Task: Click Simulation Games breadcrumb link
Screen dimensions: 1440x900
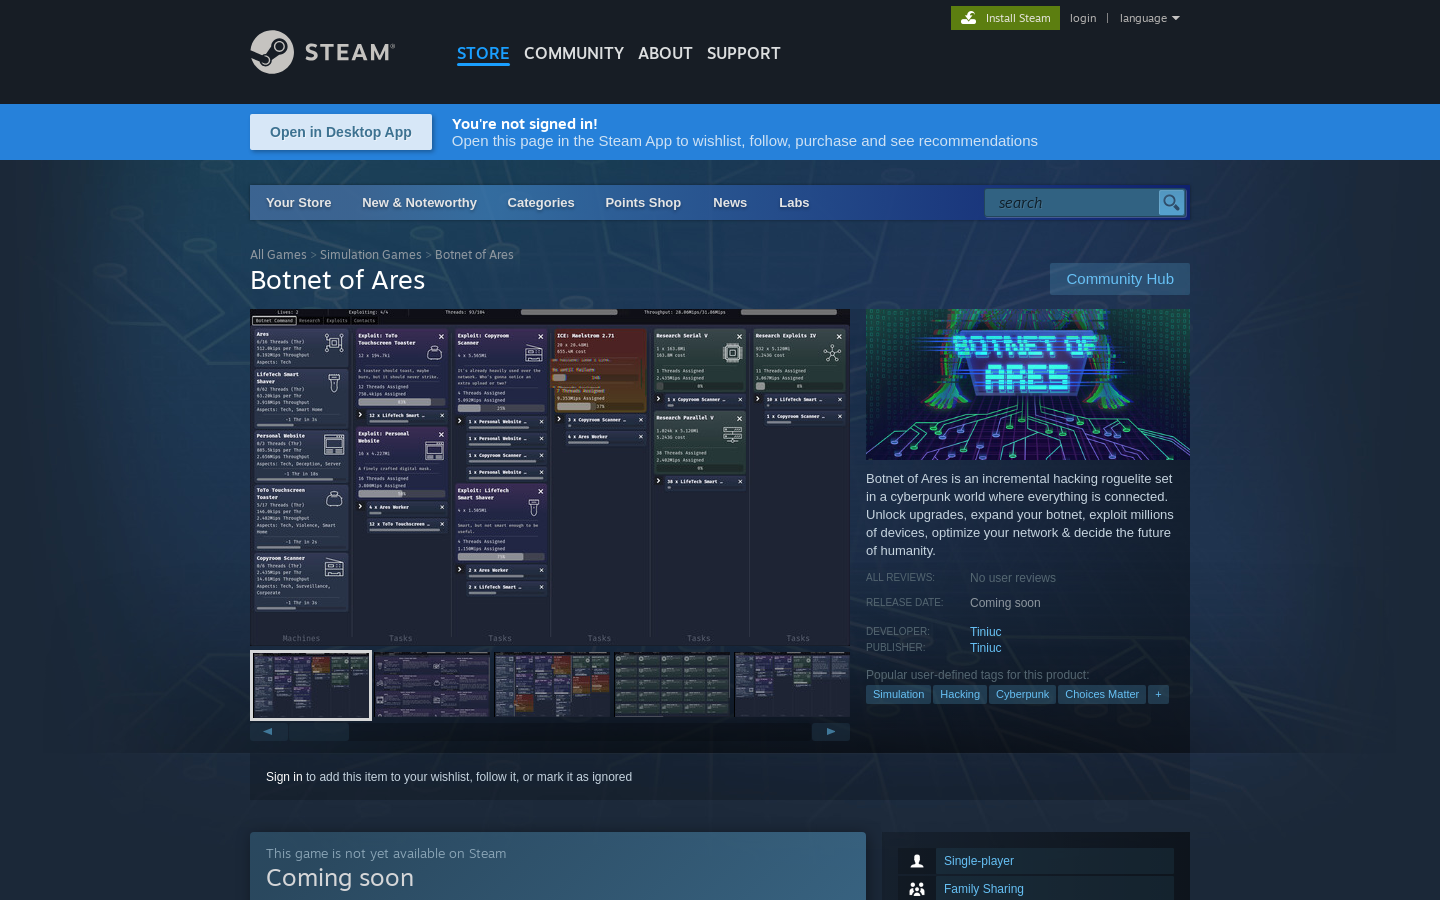Action: pos(371,255)
